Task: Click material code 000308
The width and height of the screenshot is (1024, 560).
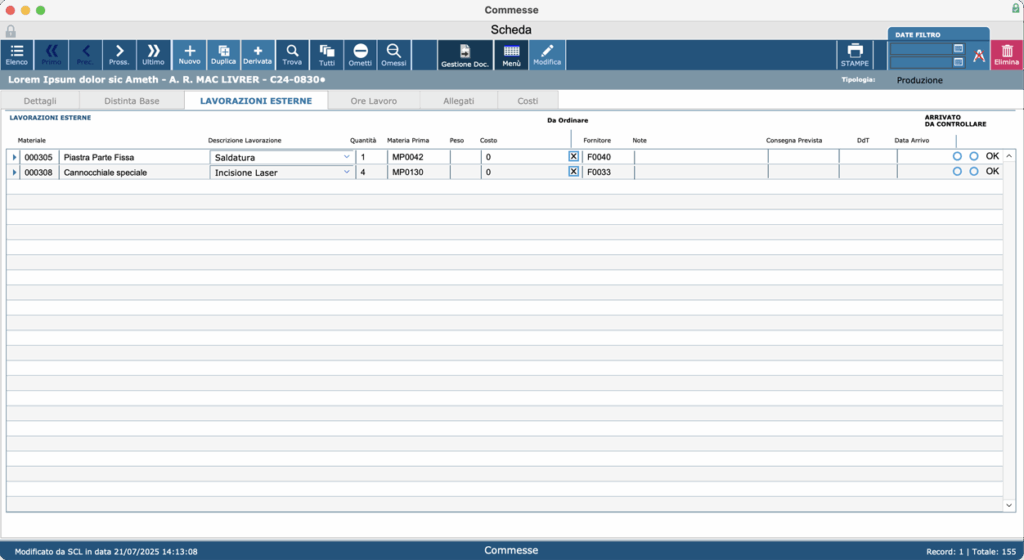Action: tap(39, 172)
